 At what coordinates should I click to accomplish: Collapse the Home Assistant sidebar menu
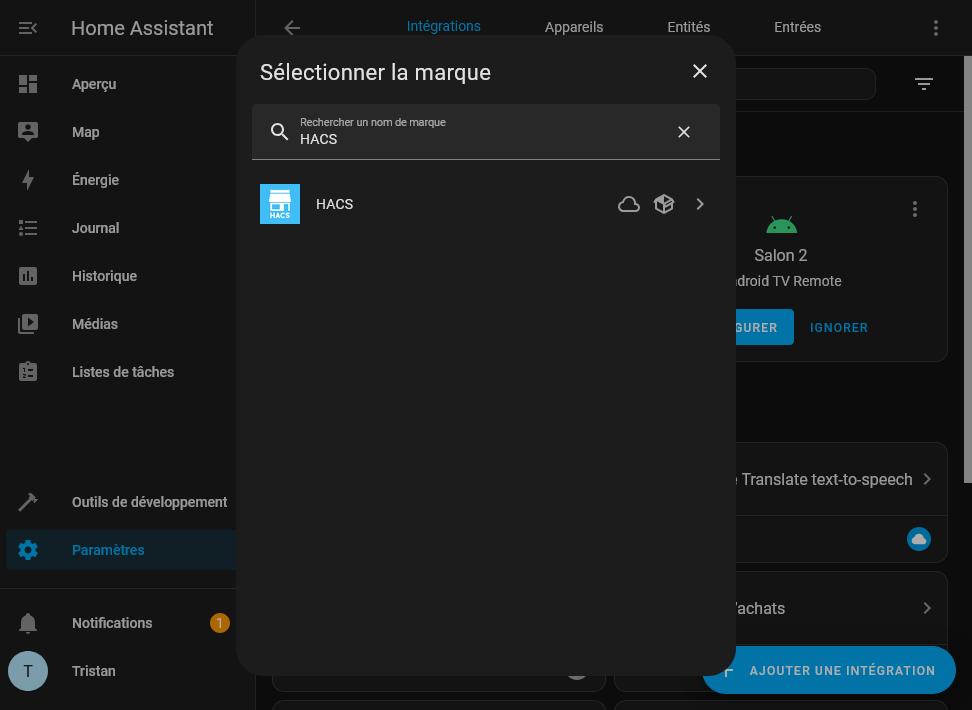pos(28,28)
